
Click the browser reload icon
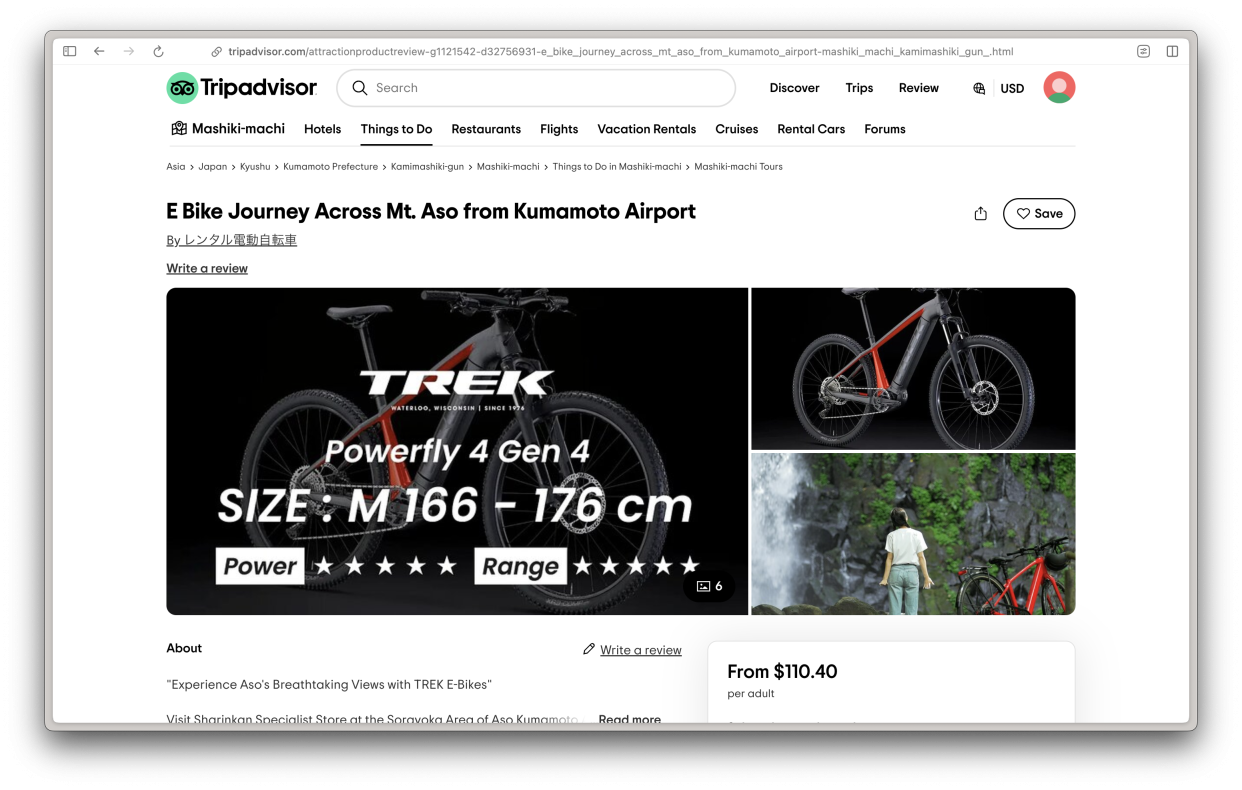pos(158,52)
